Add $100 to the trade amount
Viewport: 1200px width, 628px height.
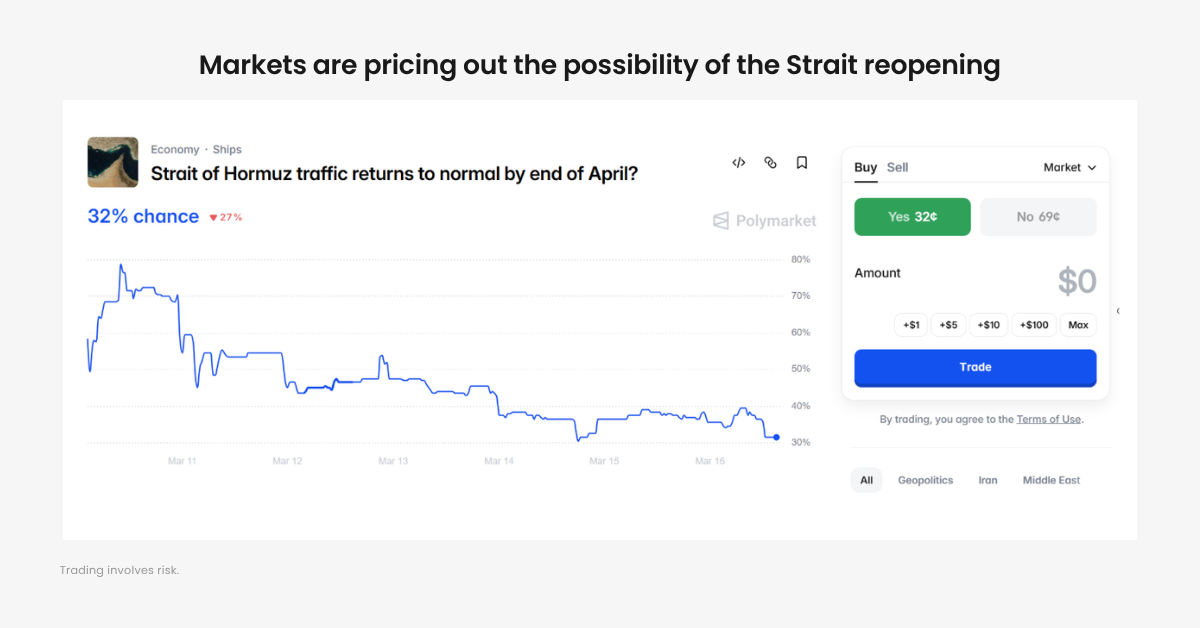pyautogui.click(x=1034, y=324)
